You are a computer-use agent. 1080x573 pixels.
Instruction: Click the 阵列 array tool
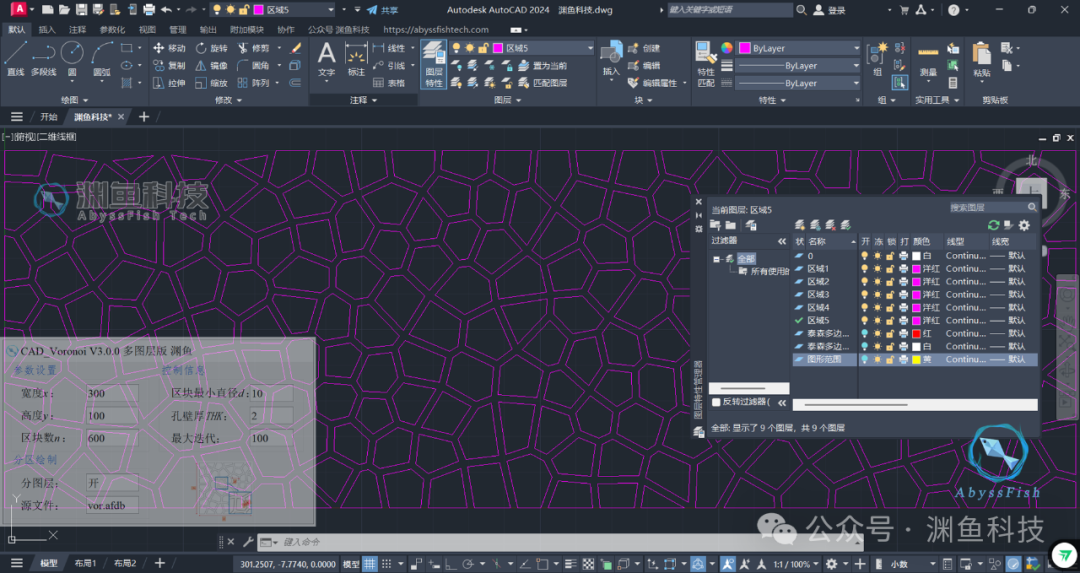tap(253, 83)
